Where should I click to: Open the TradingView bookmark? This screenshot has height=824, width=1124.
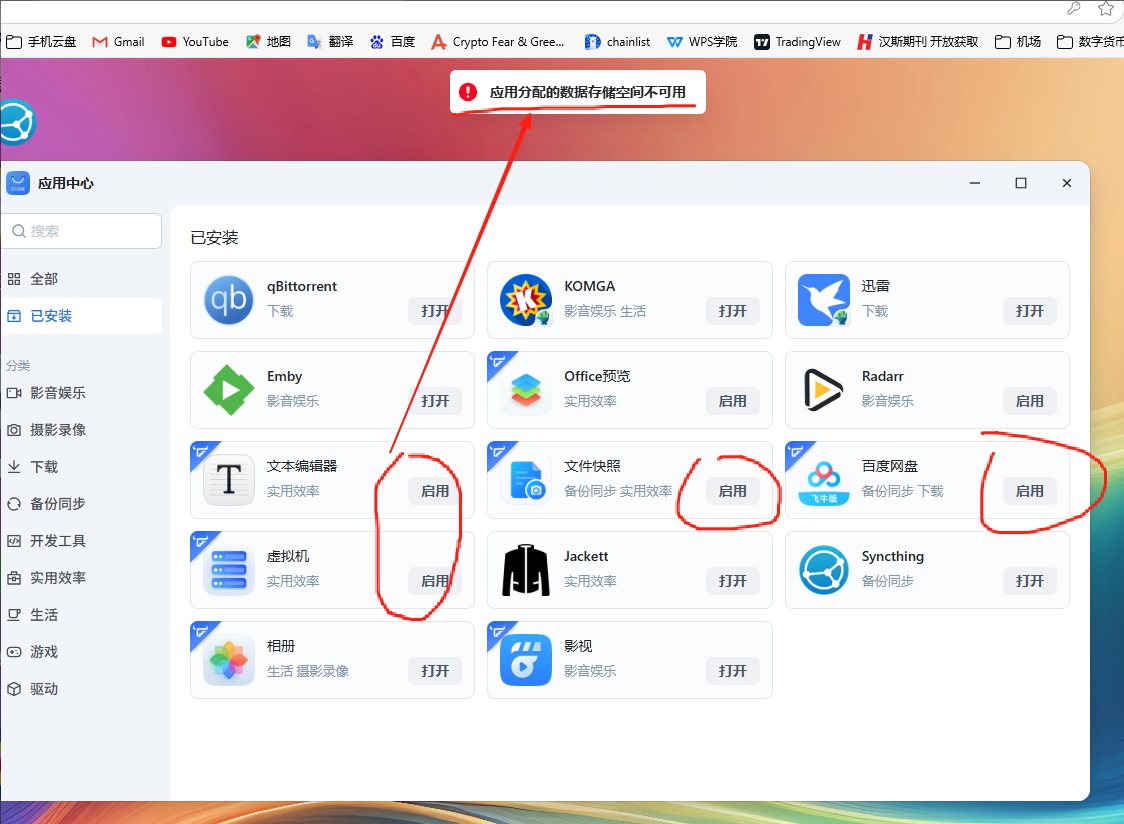pyautogui.click(x=797, y=42)
